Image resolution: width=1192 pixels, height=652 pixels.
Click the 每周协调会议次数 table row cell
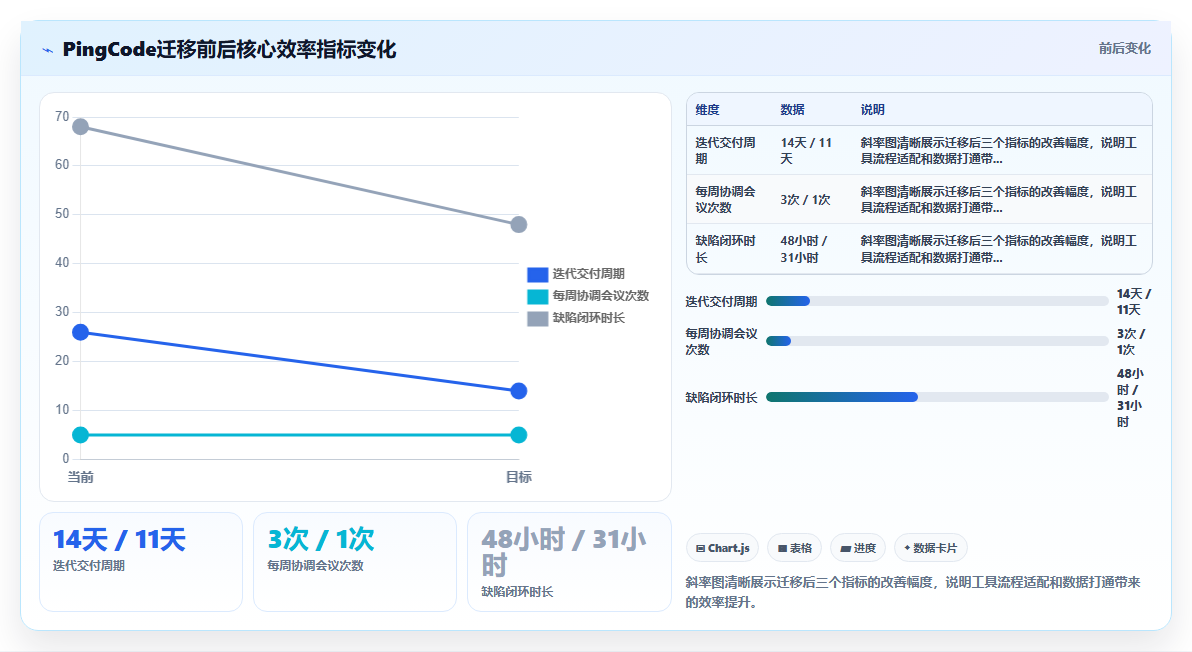(x=729, y=199)
